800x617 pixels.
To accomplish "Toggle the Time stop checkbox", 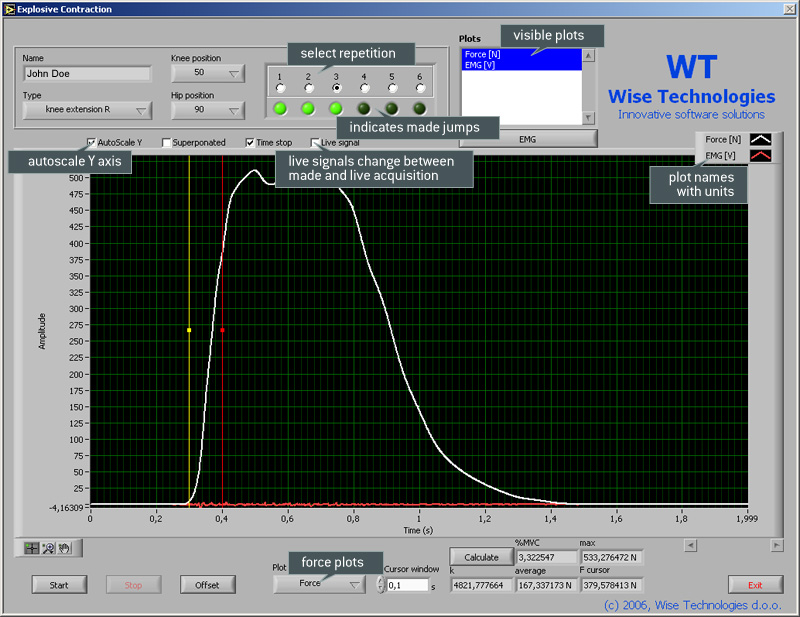I will click(250, 142).
